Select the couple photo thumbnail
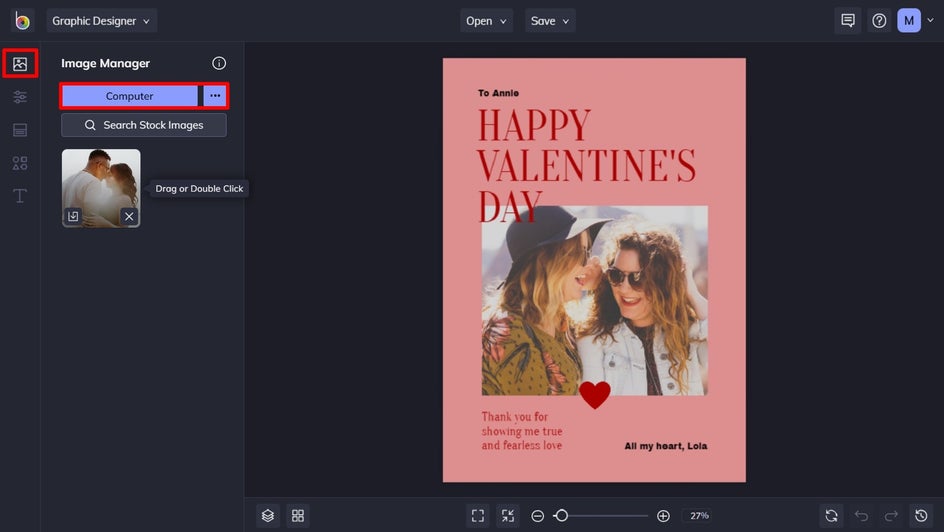Image resolution: width=944 pixels, height=532 pixels. coord(101,180)
